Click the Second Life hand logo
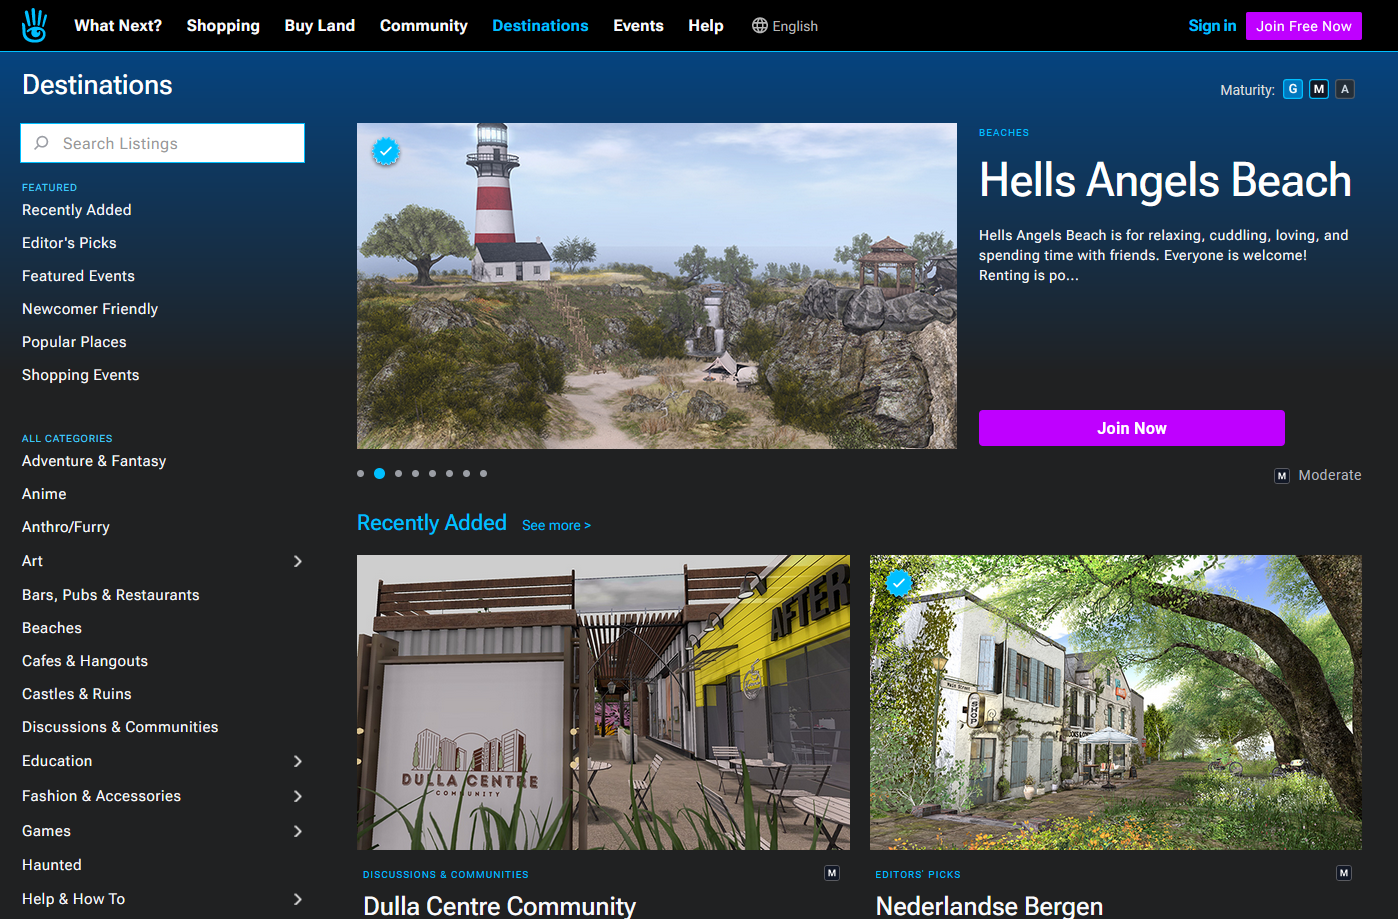 click(x=35, y=26)
